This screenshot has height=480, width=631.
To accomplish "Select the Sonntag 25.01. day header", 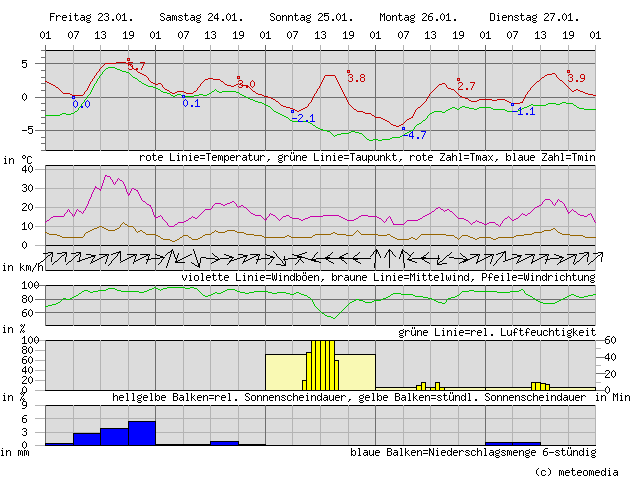I will pos(310,18).
